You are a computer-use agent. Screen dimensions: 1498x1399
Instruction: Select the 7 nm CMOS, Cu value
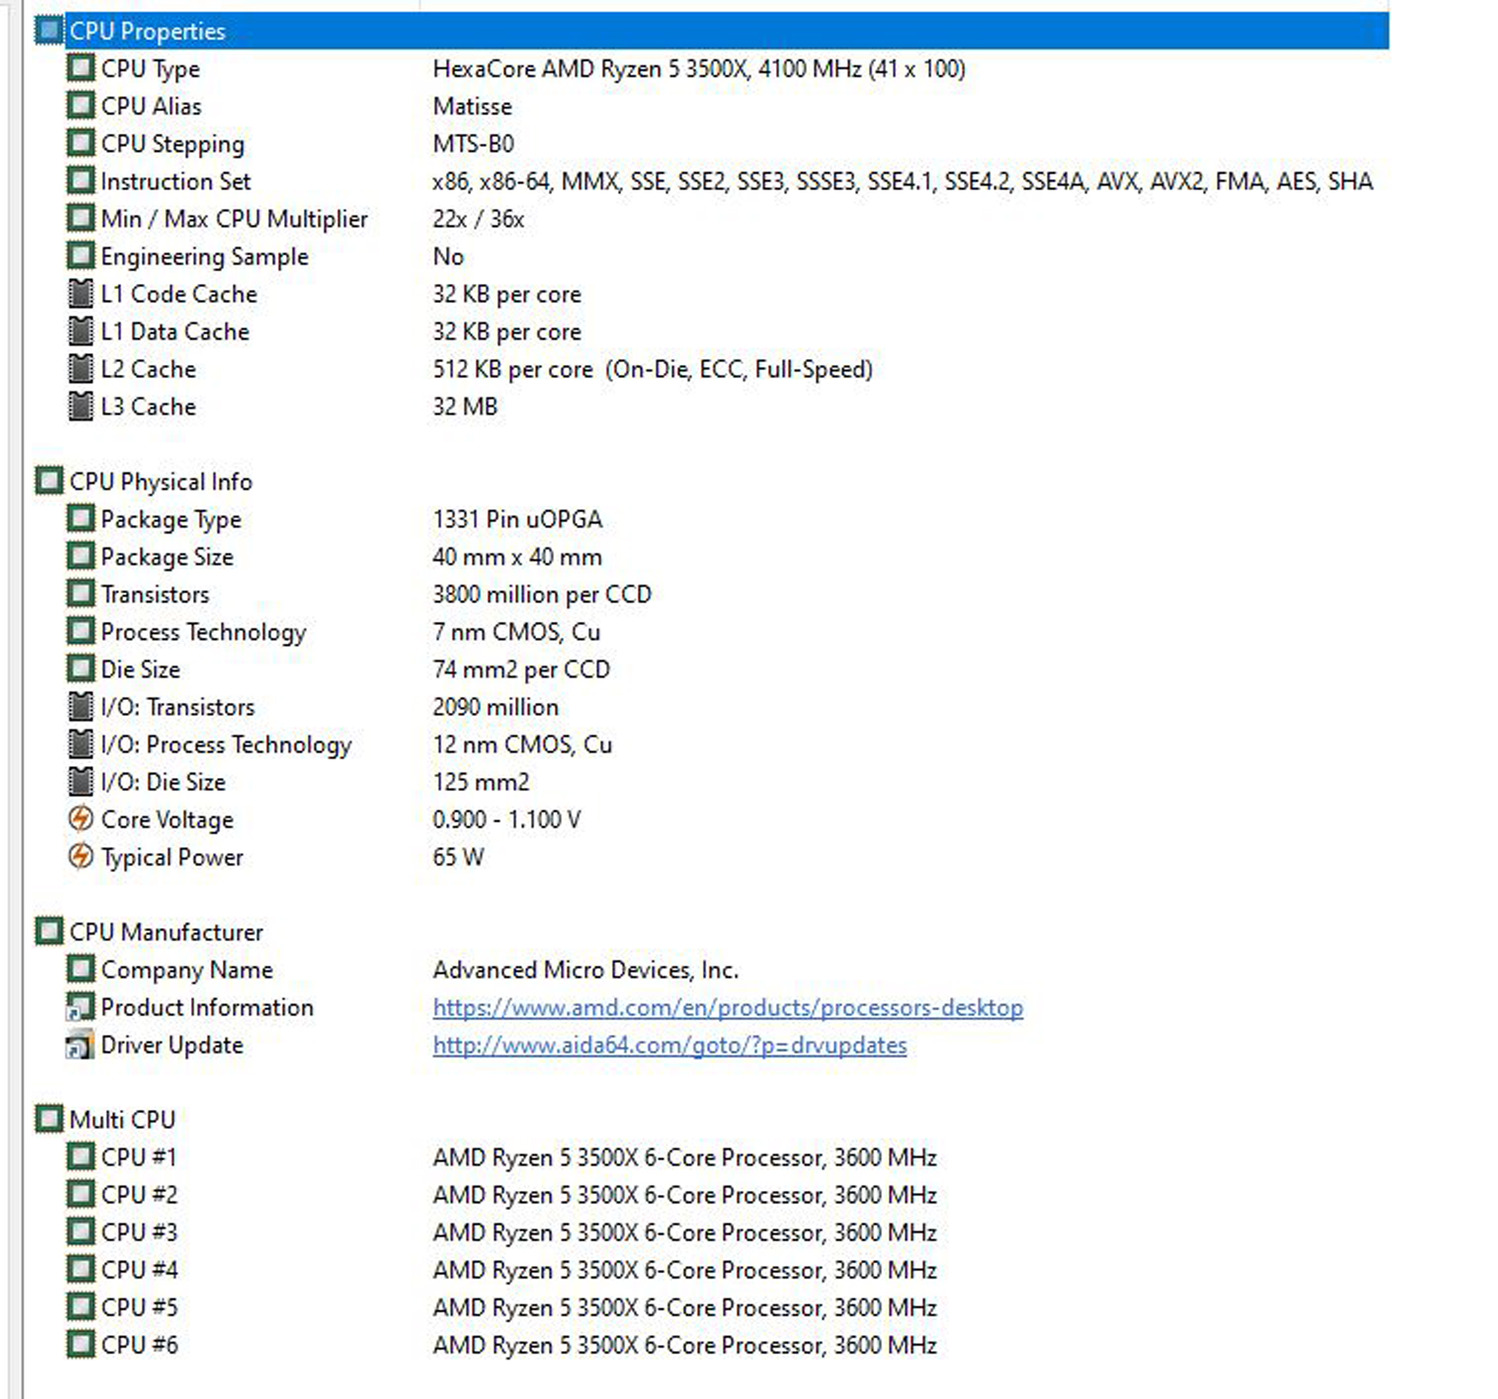tap(516, 632)
